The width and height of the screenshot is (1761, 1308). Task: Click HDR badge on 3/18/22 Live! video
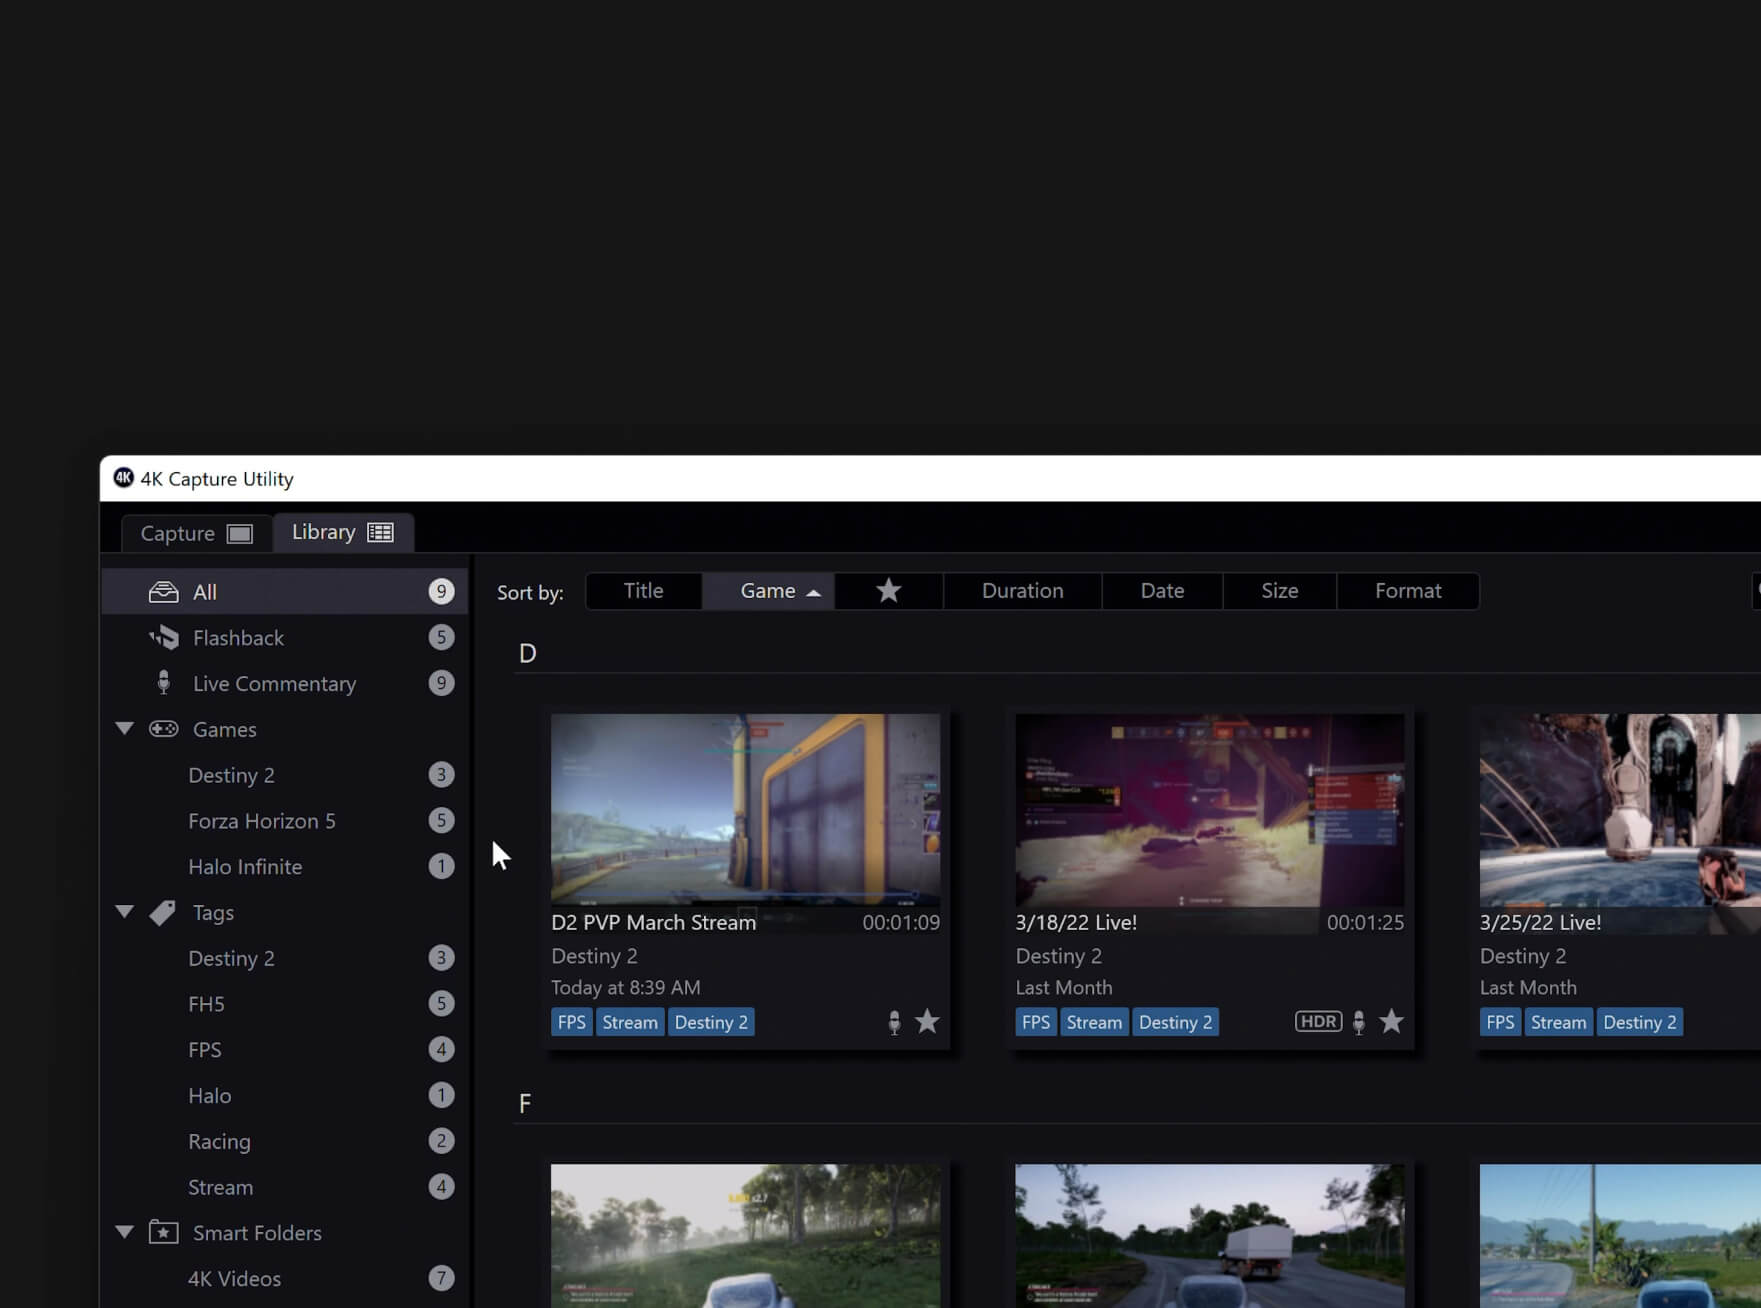(1318, 1021)
